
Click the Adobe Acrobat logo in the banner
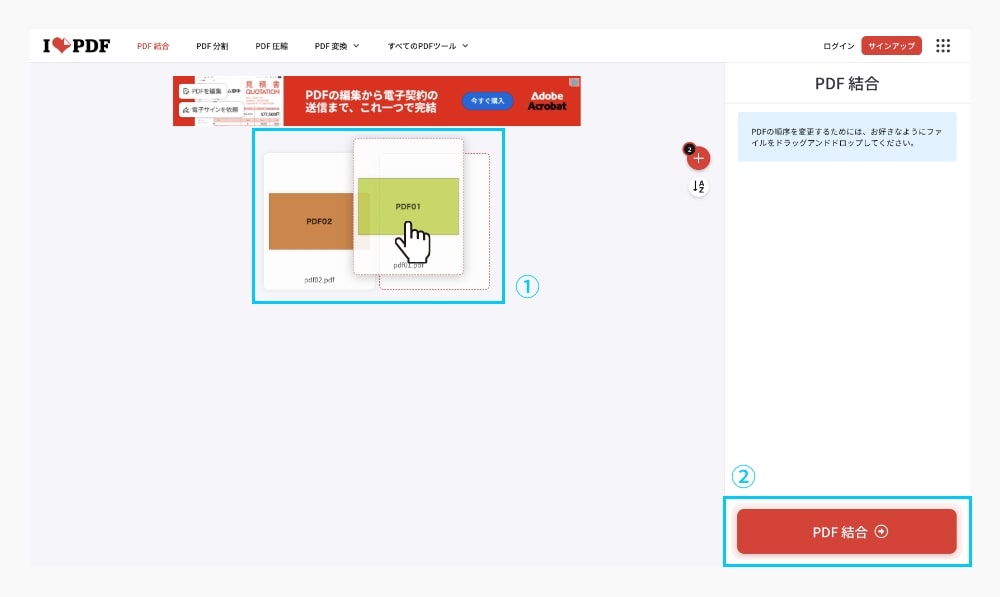point(546,100)
